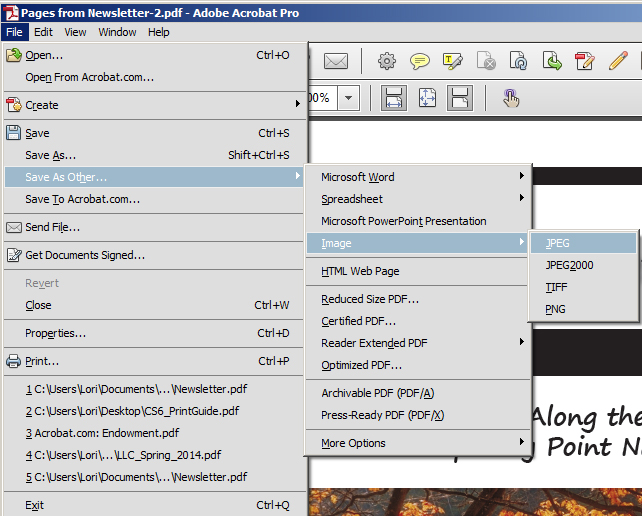The image size is (642, 516).
Task: Open preferences with the gear icon
Action: tap(386, 61)
